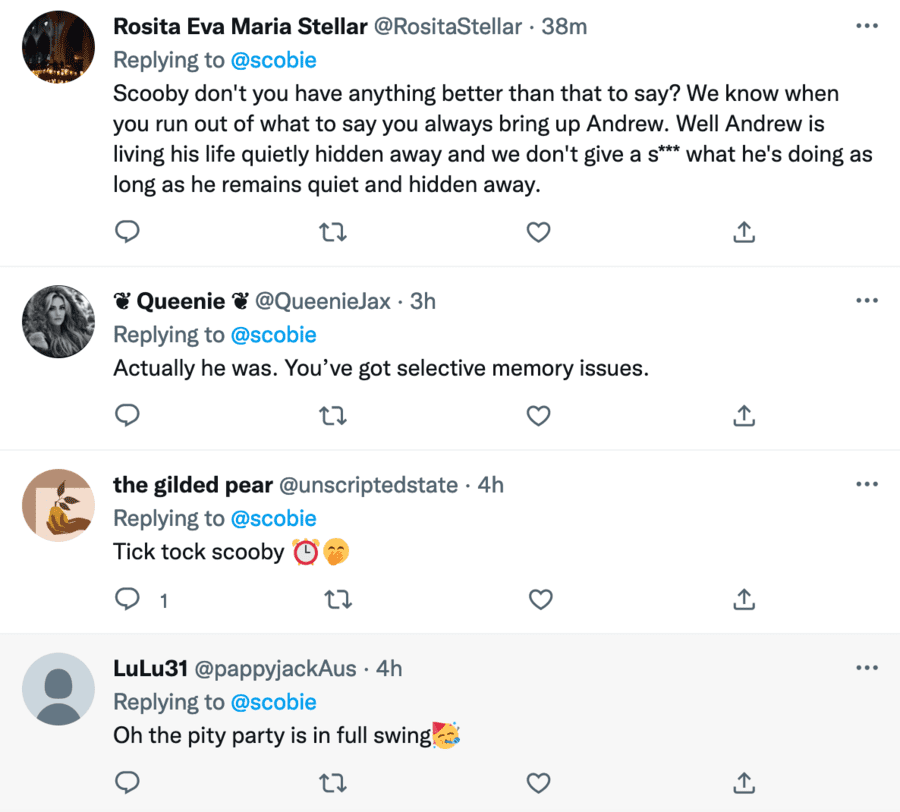
Task: Share LuLu31's tweet
Action: pos(743,781)
